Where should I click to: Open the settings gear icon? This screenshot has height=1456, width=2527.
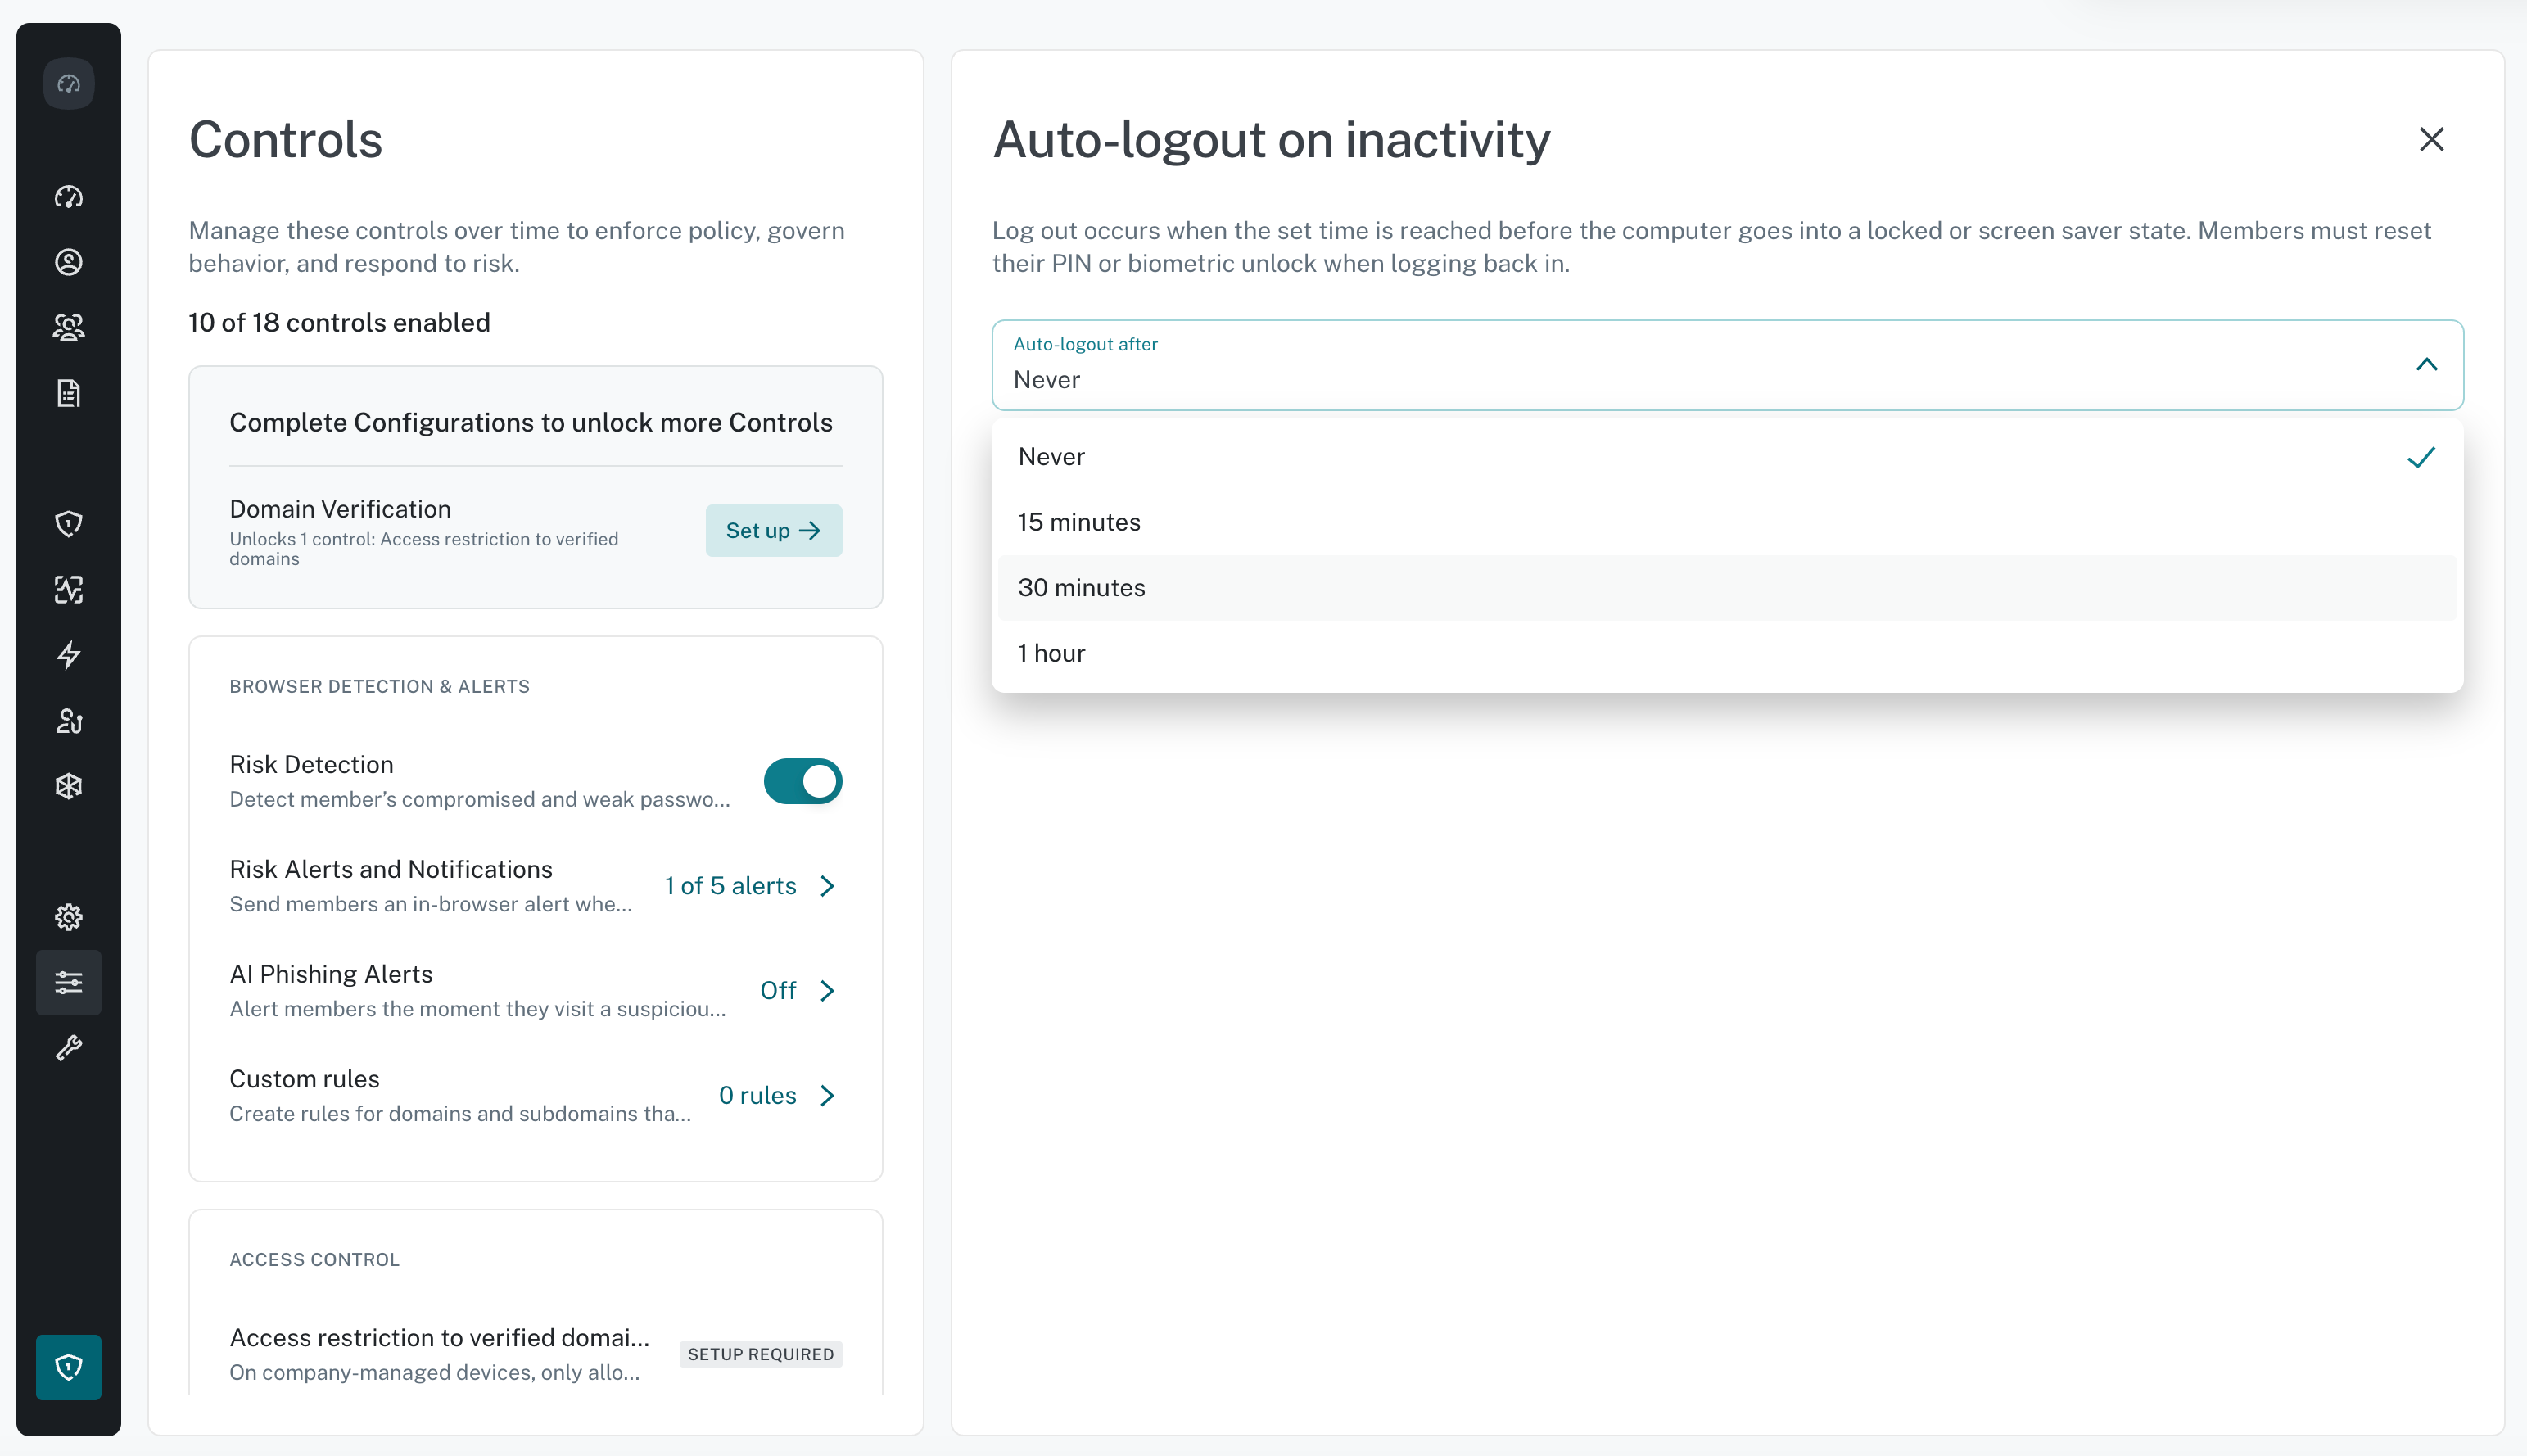(x=68, y=917)
